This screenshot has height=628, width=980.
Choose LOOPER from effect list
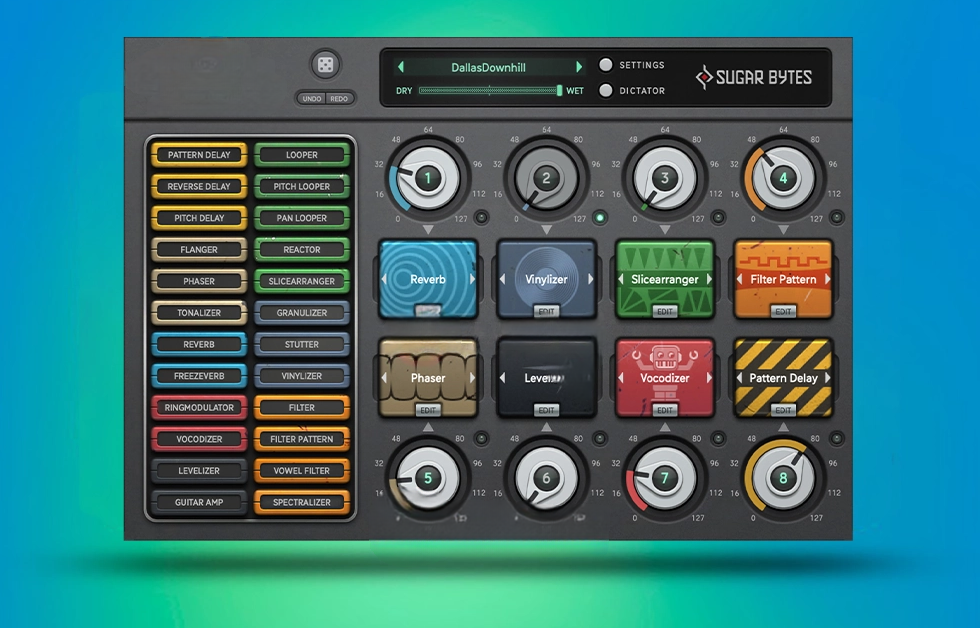click(x=302, y=155)
